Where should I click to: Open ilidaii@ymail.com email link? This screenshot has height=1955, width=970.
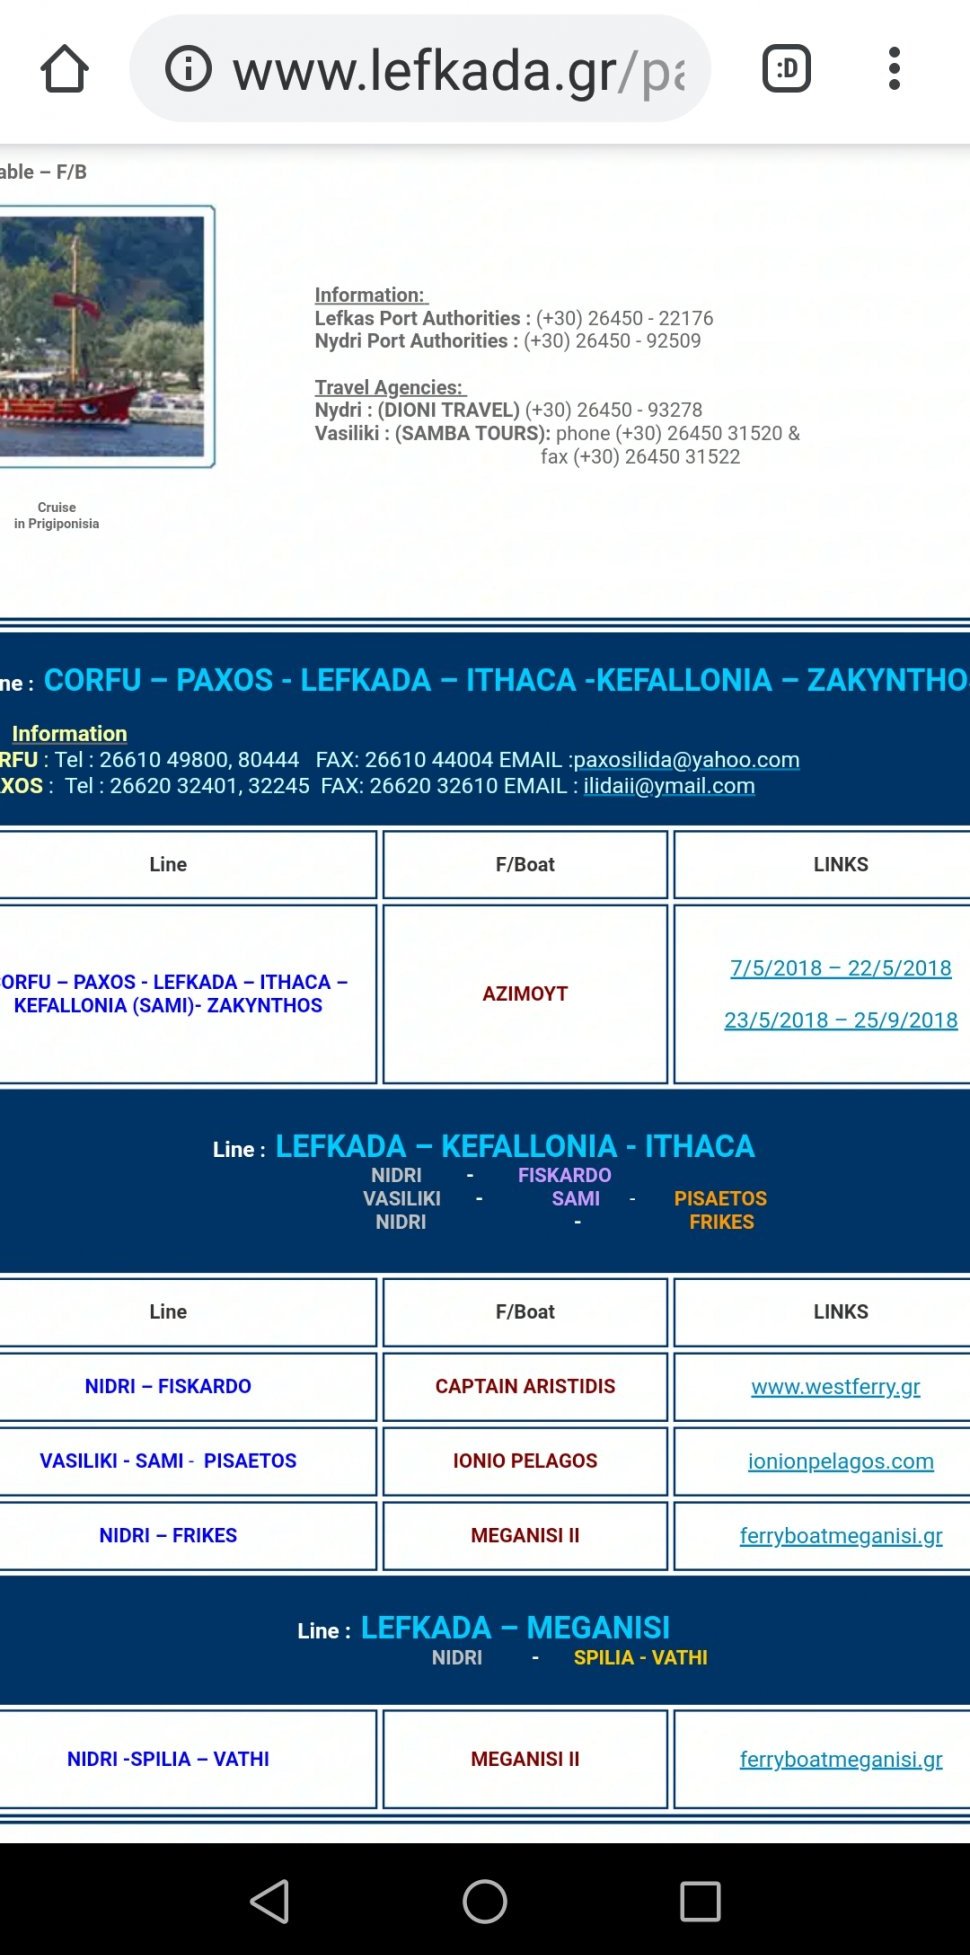(x=669, y=786)
